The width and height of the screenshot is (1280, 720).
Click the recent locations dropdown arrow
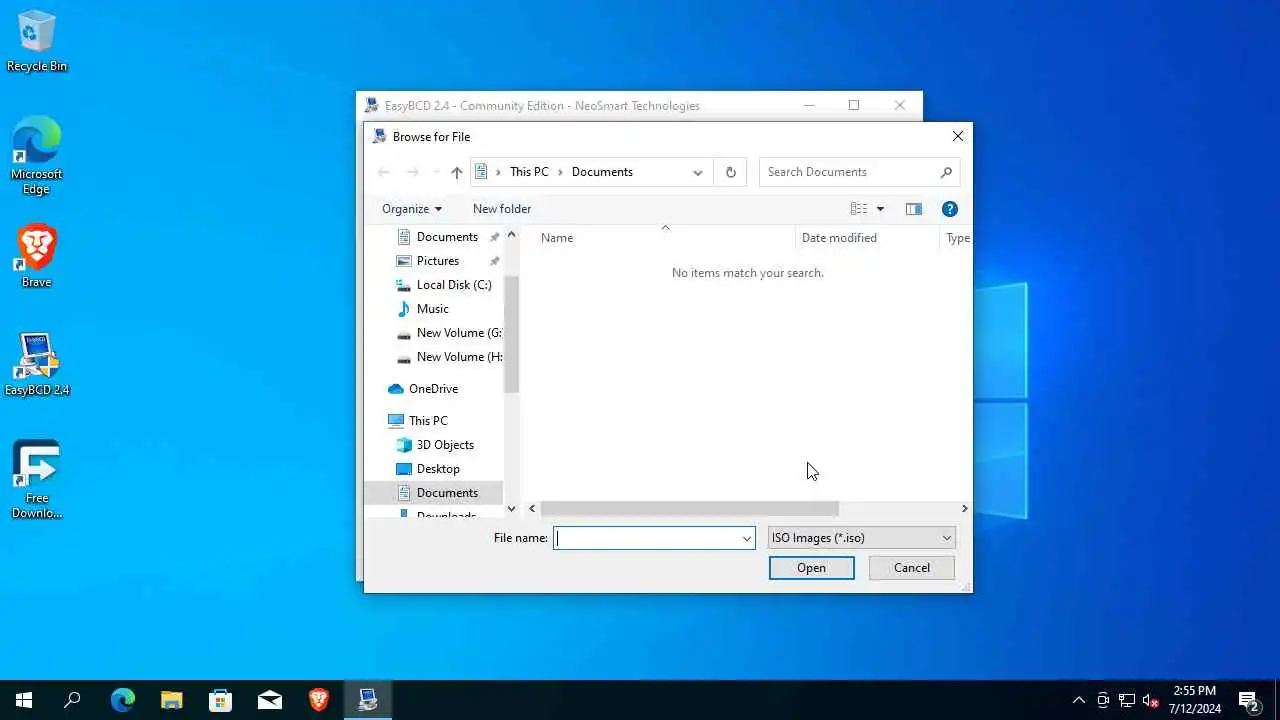pos(435,172)
